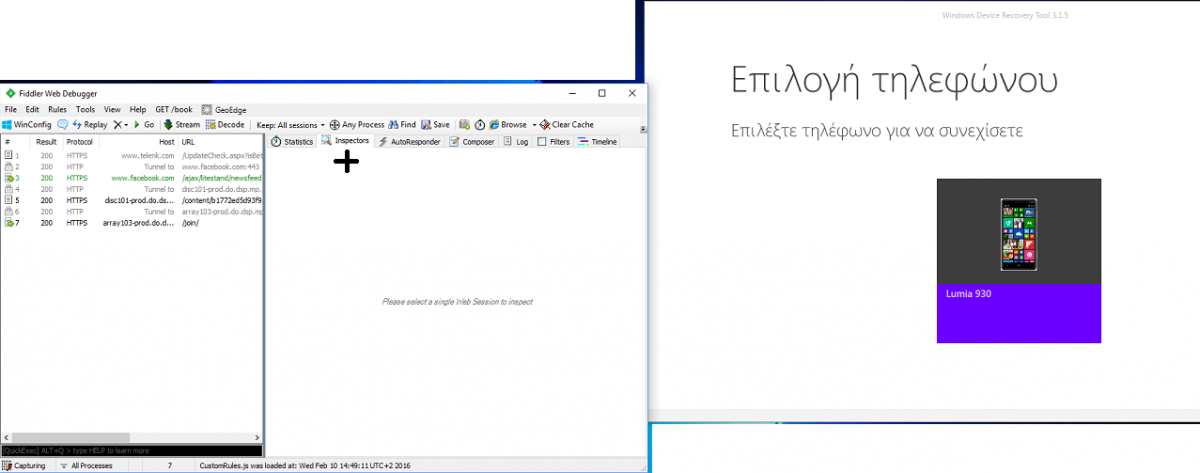Click the session list horizontal scrollbar
The width and height of the screenshot is (1200, 473).
click(x=132, y=437)
